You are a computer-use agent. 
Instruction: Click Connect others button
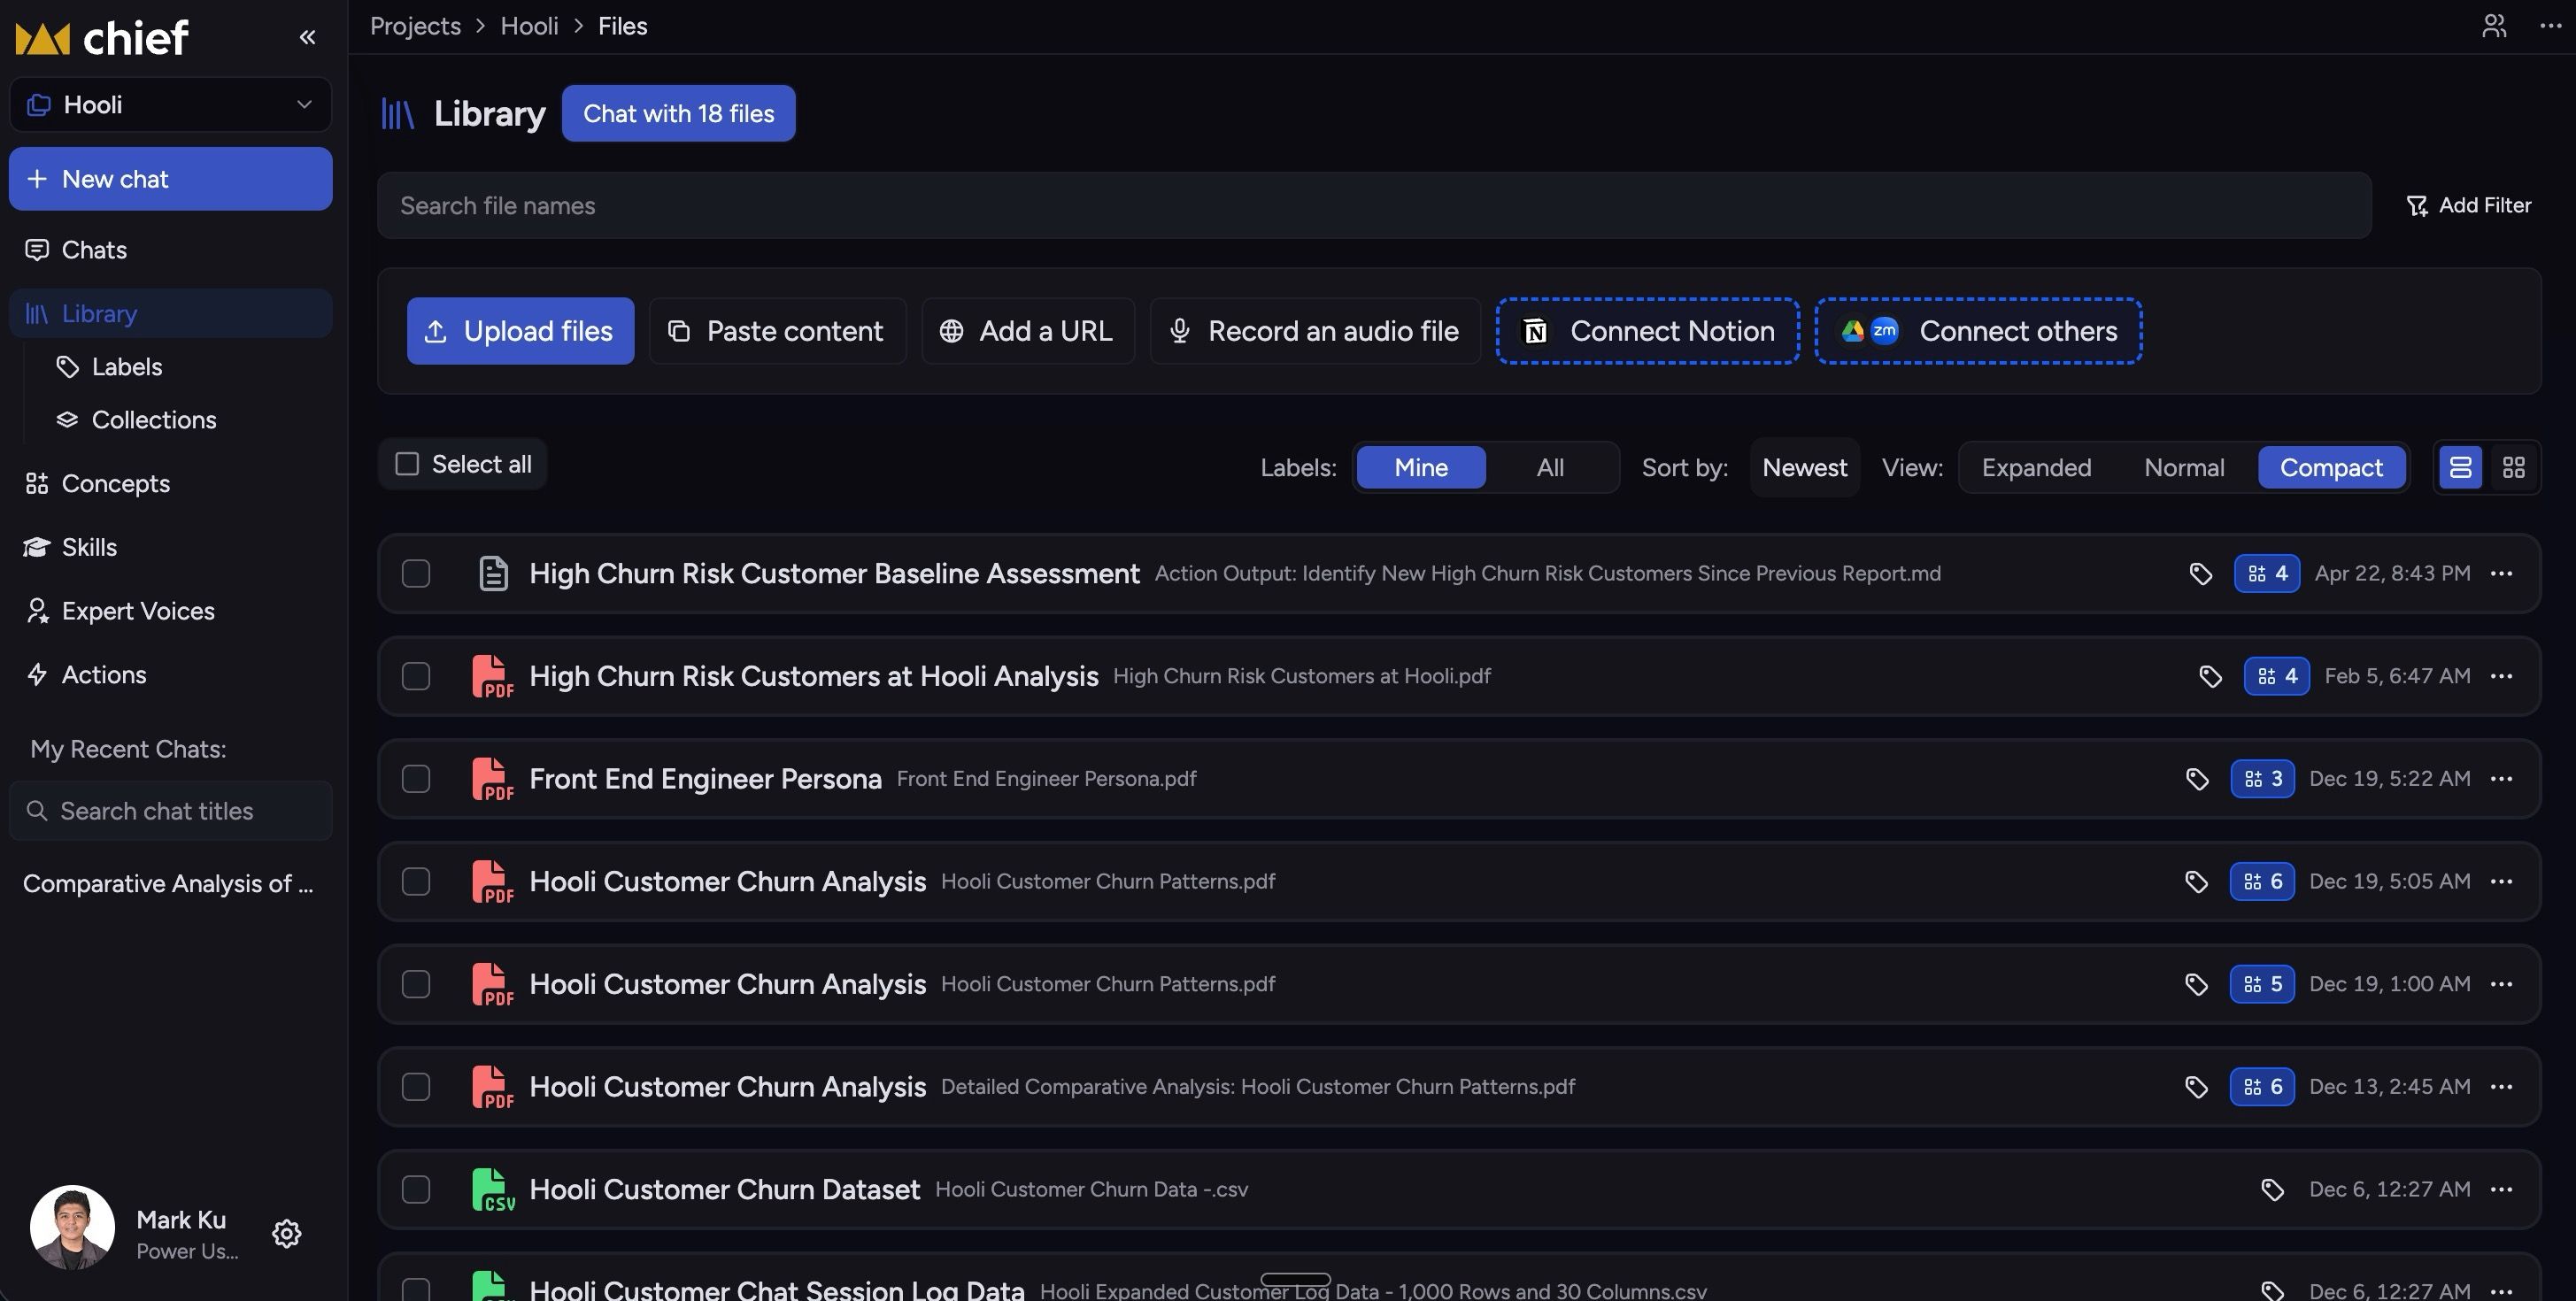pyautogui.click(x=1978, y=331)
